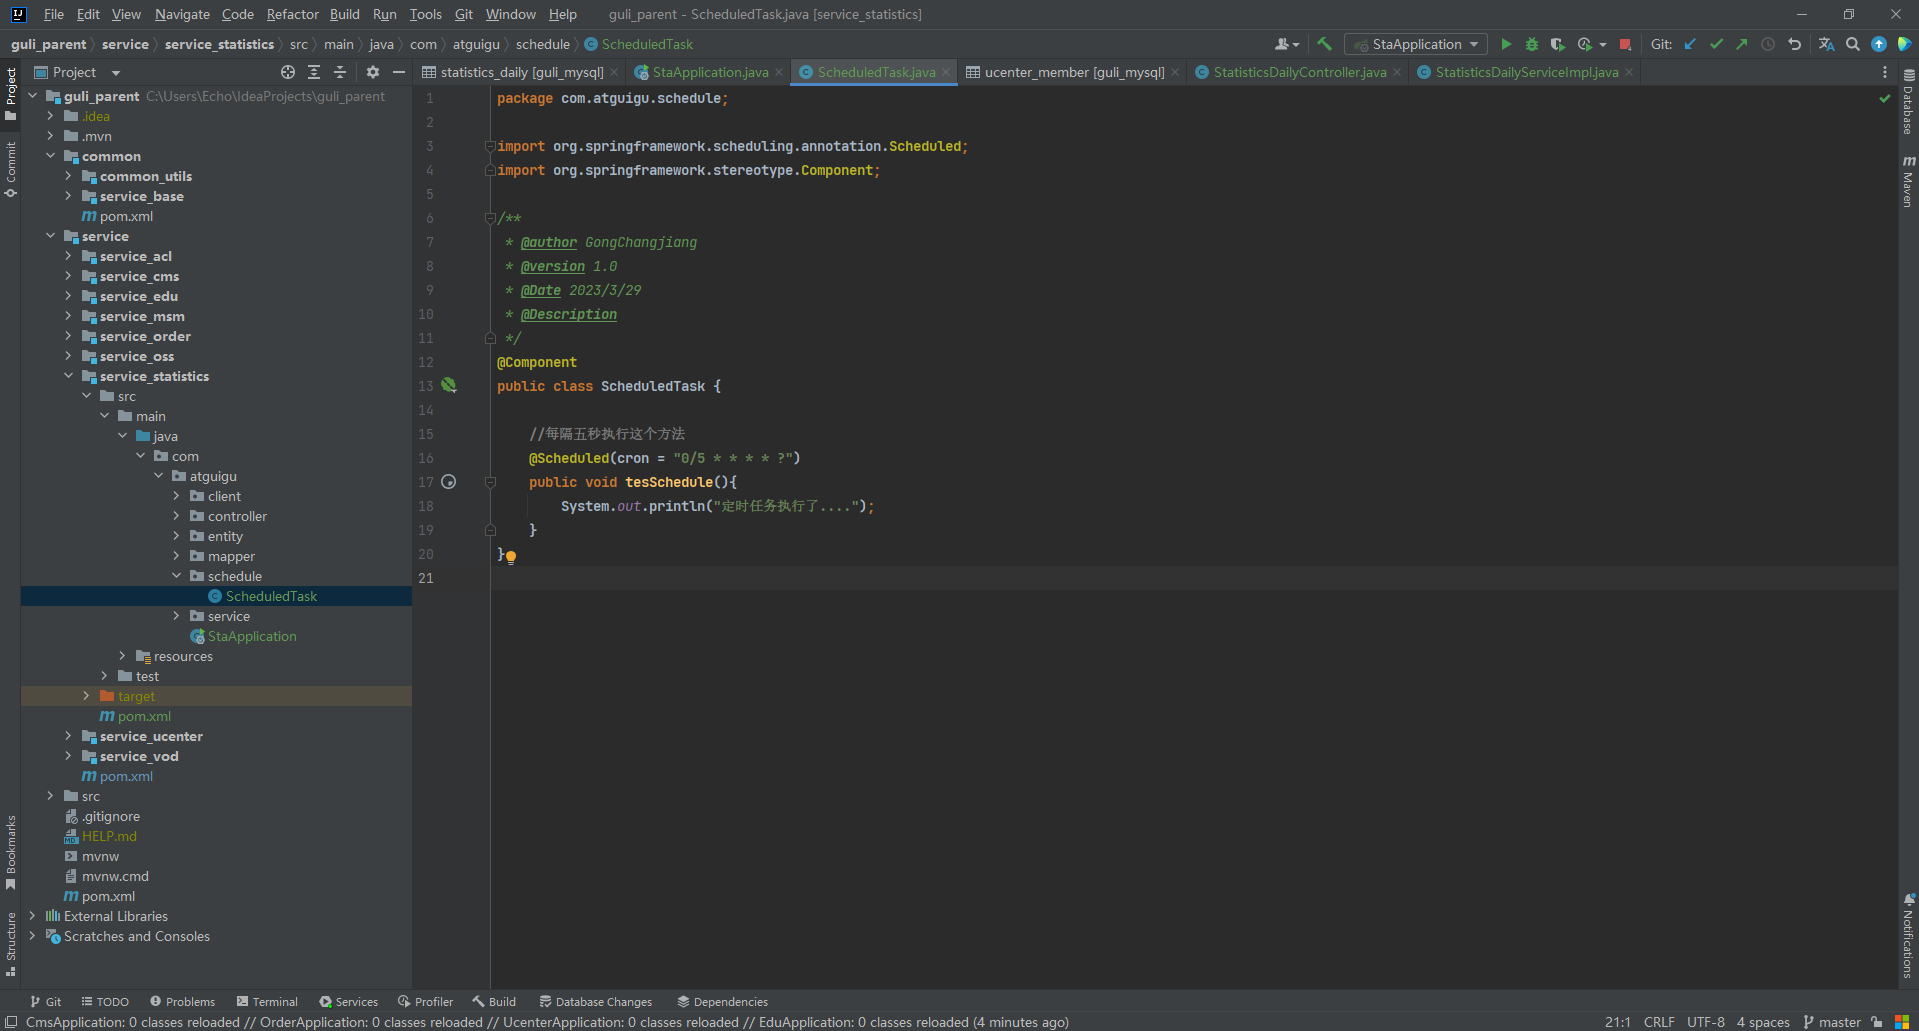Screen dimensions: 1919x1031
Task: Toggle the Bookmarks tool window
Action: [11, 851]
